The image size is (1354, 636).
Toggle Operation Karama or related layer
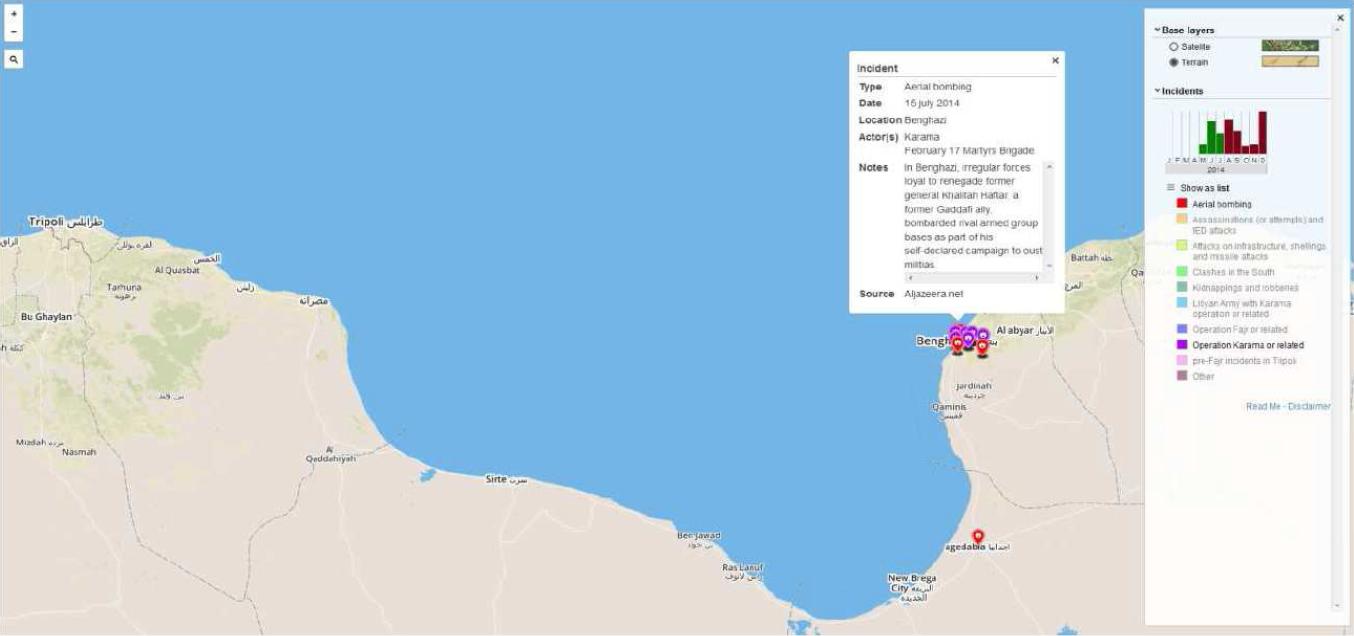pyautogui.click(x=1182, y=345)
